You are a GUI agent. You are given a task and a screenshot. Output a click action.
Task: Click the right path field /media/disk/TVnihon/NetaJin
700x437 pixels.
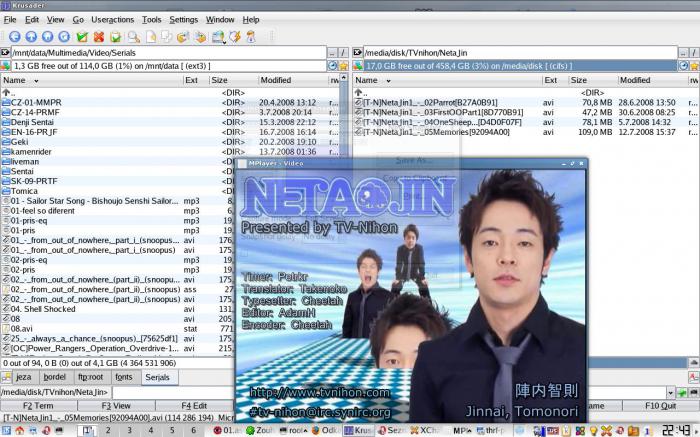[521, 53]
